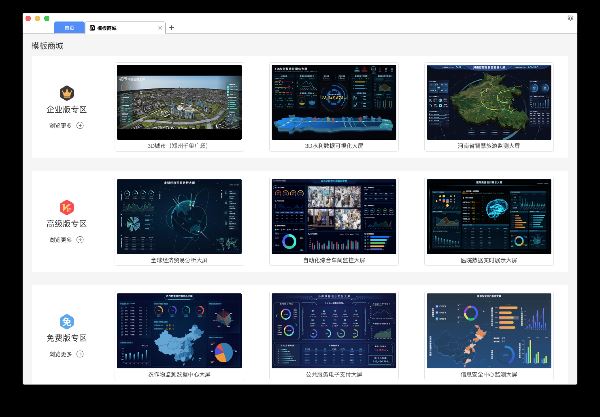Click the caption under the blue China map dashboard

point(179,375)
